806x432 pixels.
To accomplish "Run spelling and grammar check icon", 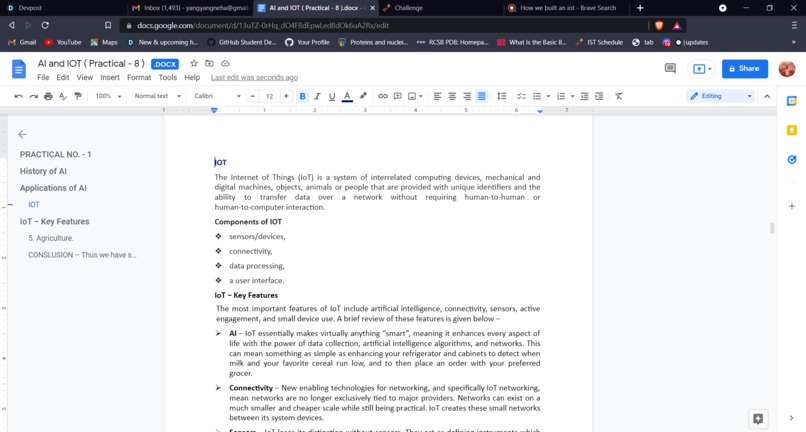I will (x=63, y=96).
